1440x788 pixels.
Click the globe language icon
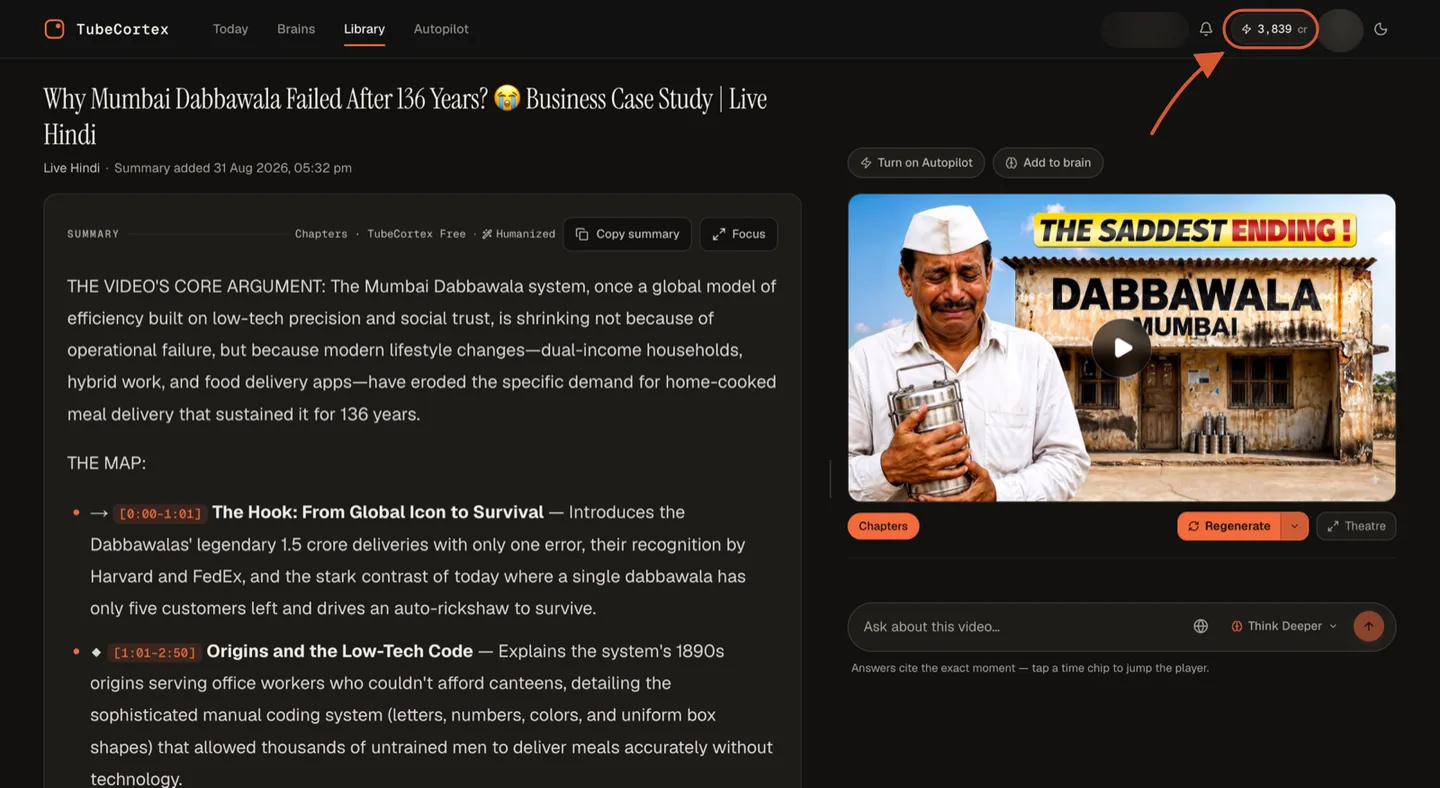1201,626
